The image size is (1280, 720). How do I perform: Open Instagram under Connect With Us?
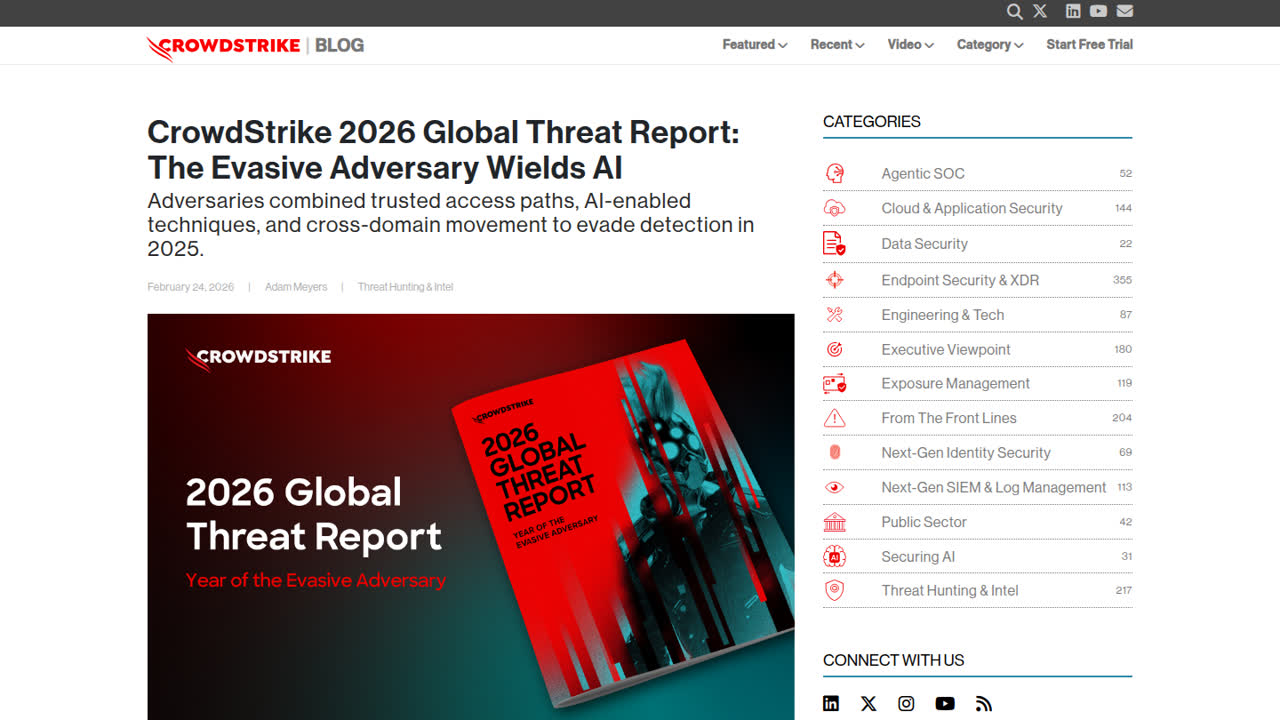coord(906,704)
